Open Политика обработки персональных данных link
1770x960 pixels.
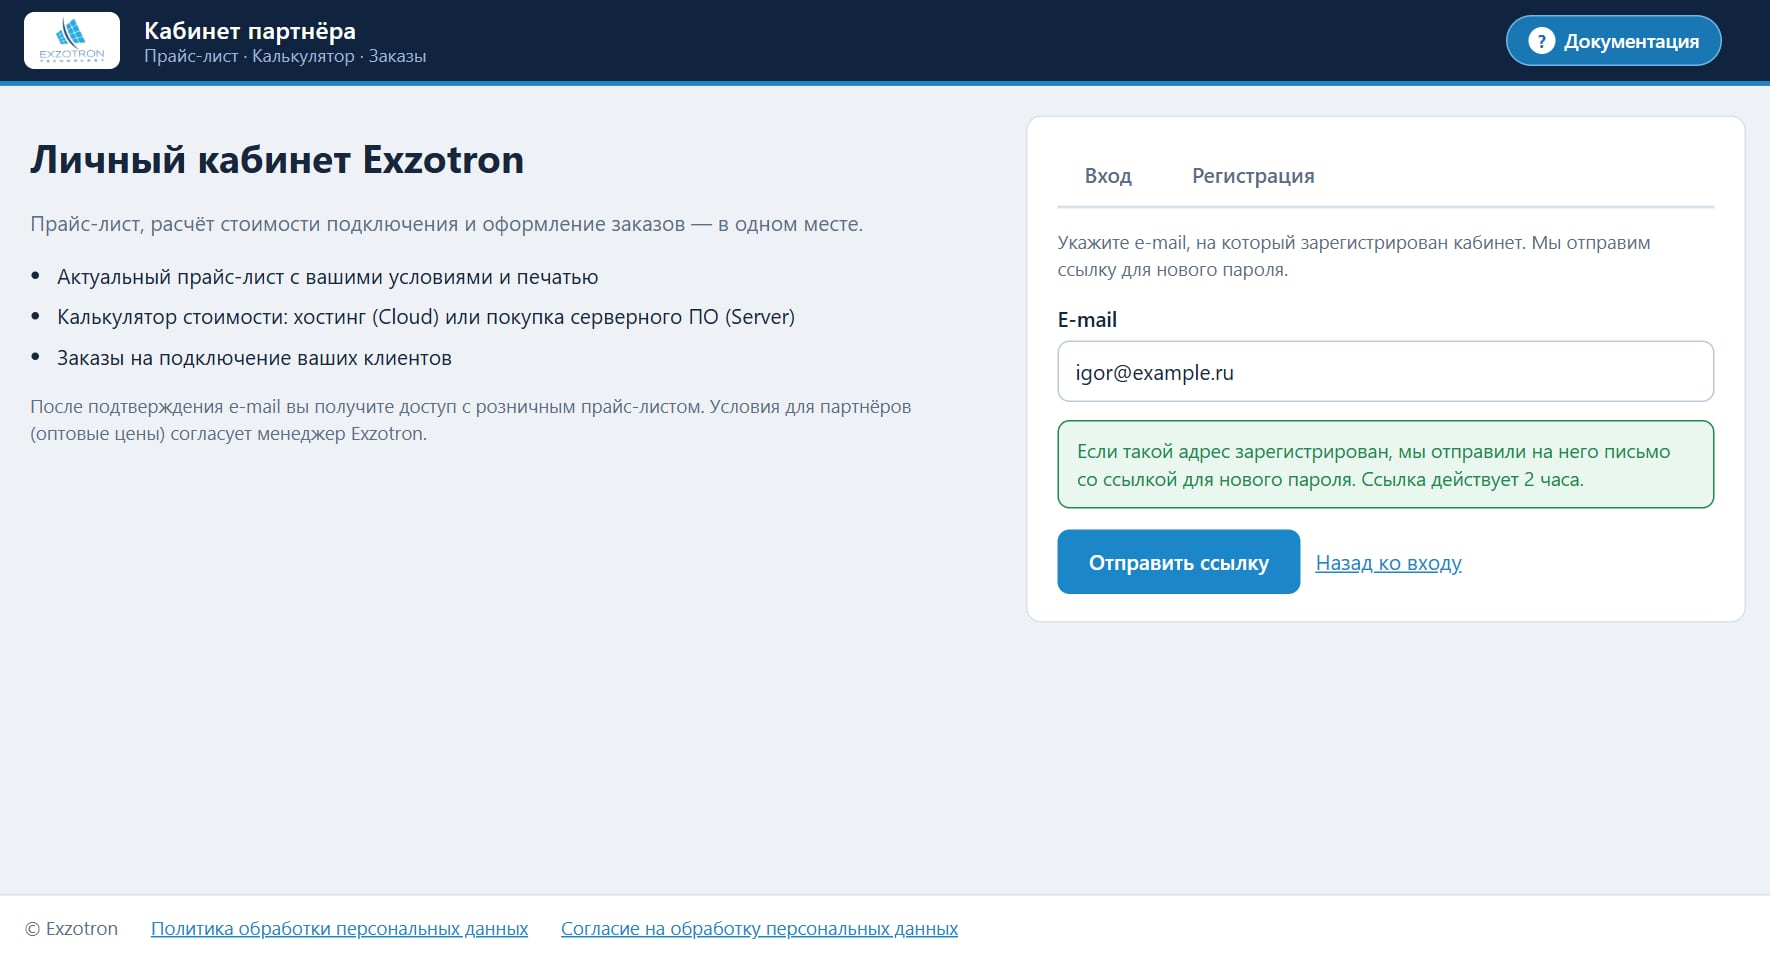tap(339, 929)
